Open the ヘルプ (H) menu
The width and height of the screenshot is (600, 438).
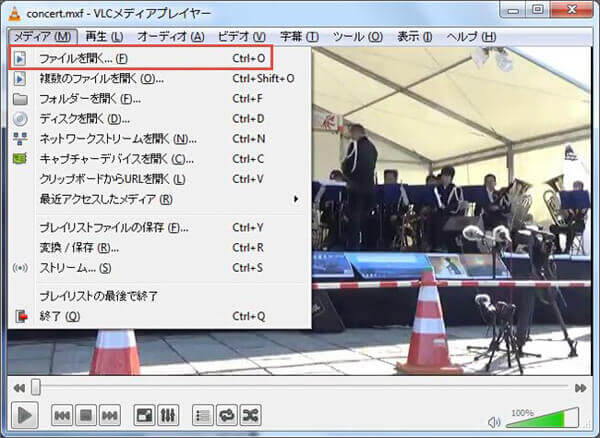pos(471,37)
